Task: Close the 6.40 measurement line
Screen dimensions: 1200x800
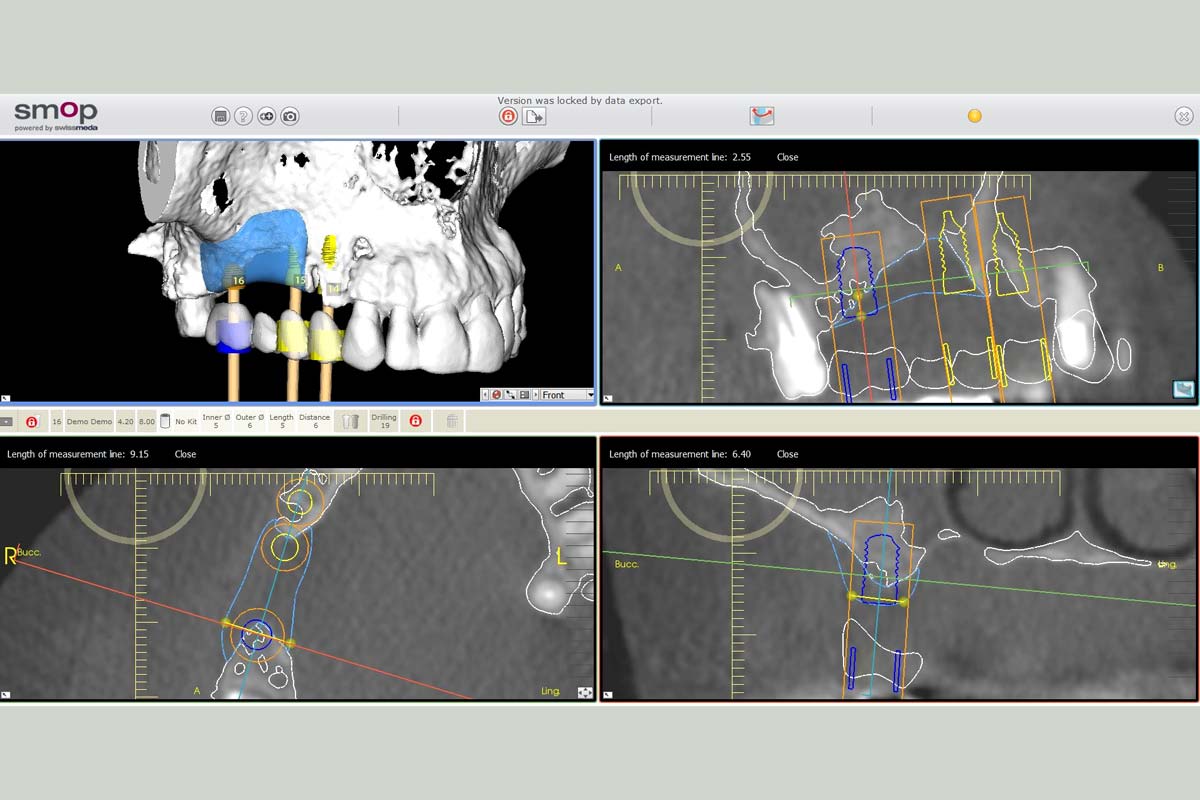Action: pos(787,454)
